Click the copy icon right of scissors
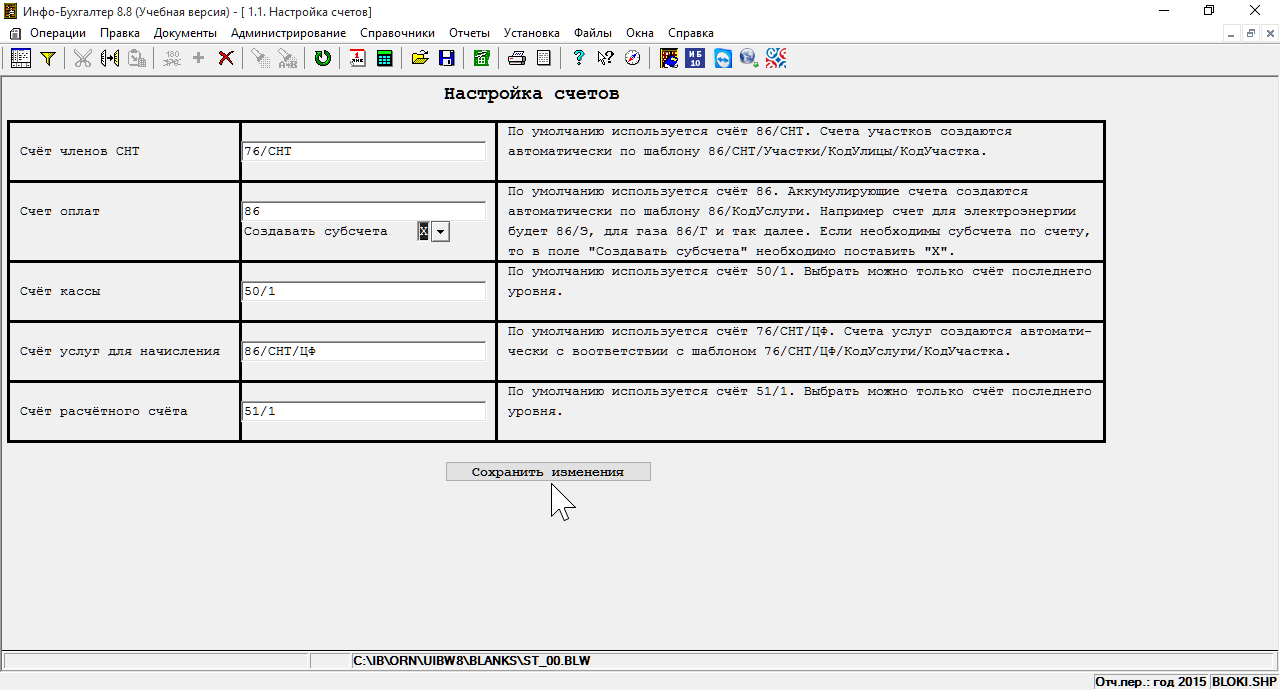The height and width of the screenshot is (690, 1280). tap(110, 58)
